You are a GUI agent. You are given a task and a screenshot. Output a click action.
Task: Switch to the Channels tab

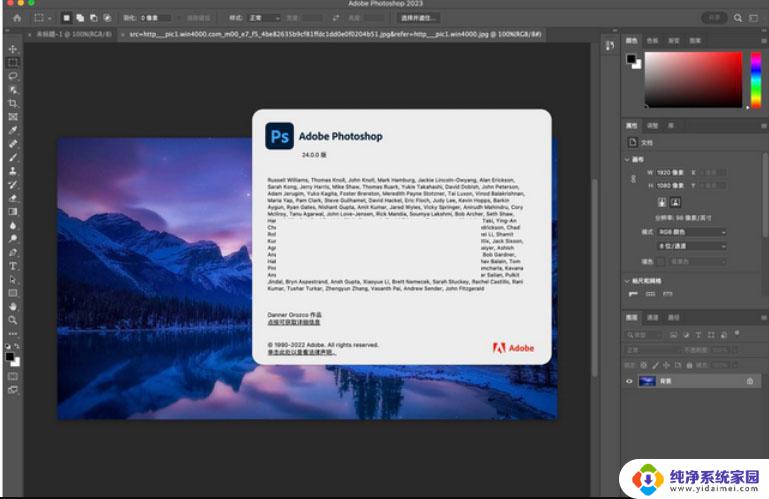point(652,317)
